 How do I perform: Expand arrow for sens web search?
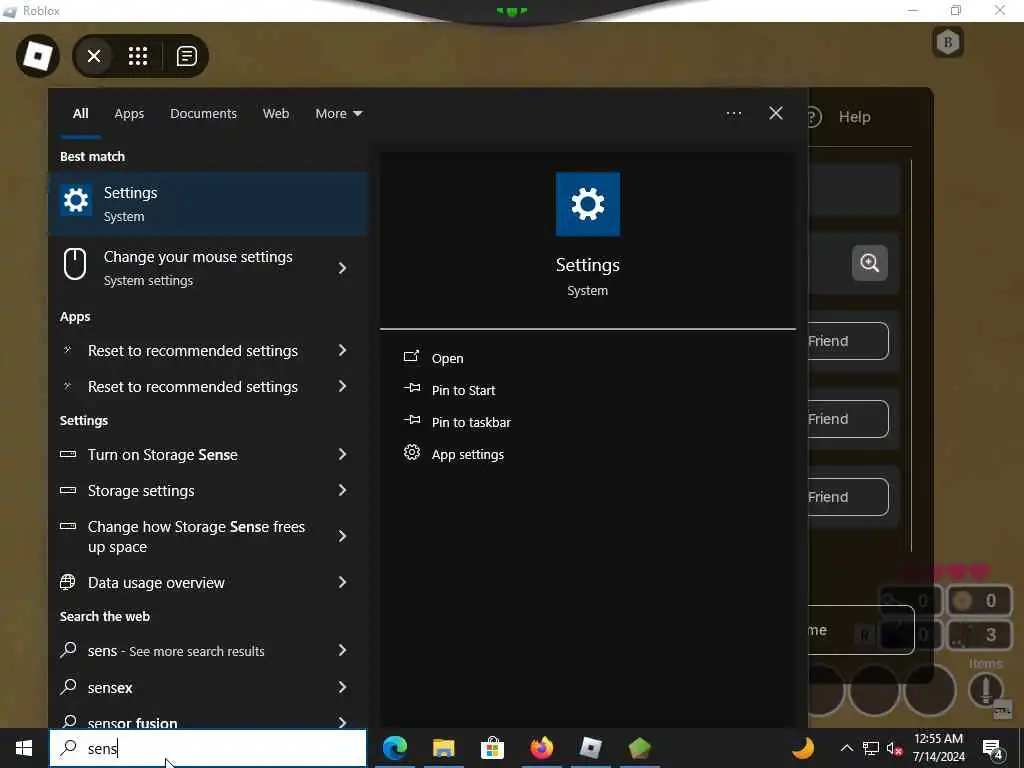[342, 650]
